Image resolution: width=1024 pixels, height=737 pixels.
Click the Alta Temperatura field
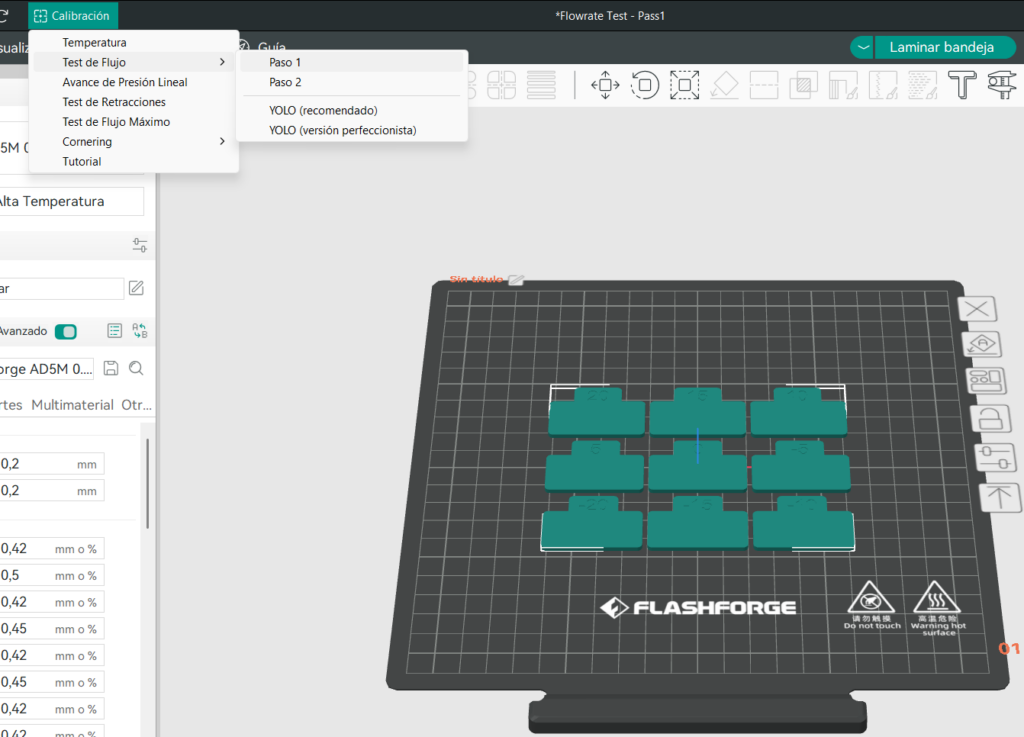(70, 201)
